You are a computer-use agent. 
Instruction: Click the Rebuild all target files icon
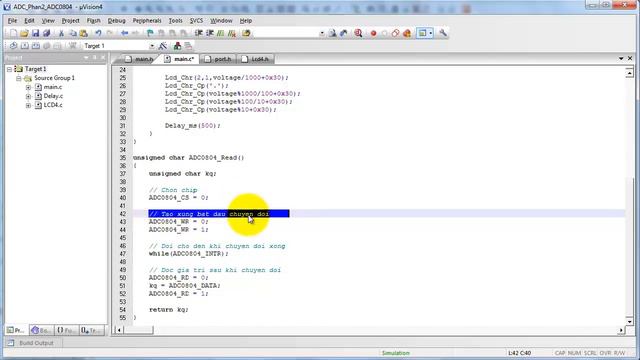[x=36, y=46]
